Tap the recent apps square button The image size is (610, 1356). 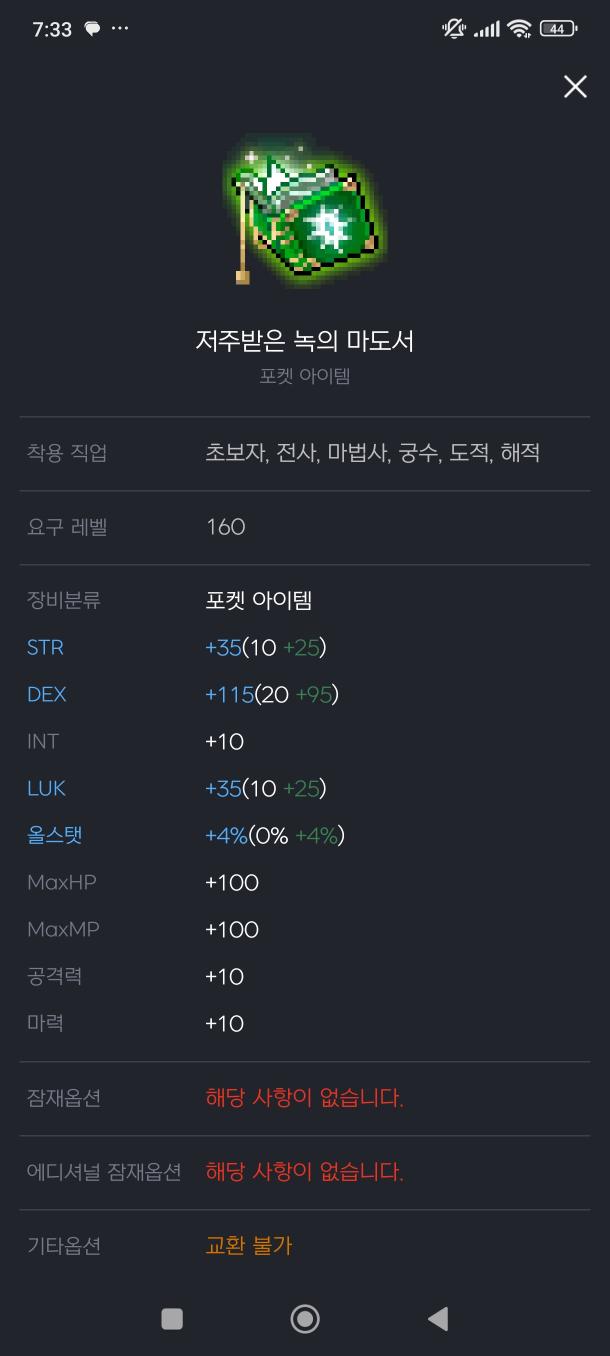pos(170,1319)
